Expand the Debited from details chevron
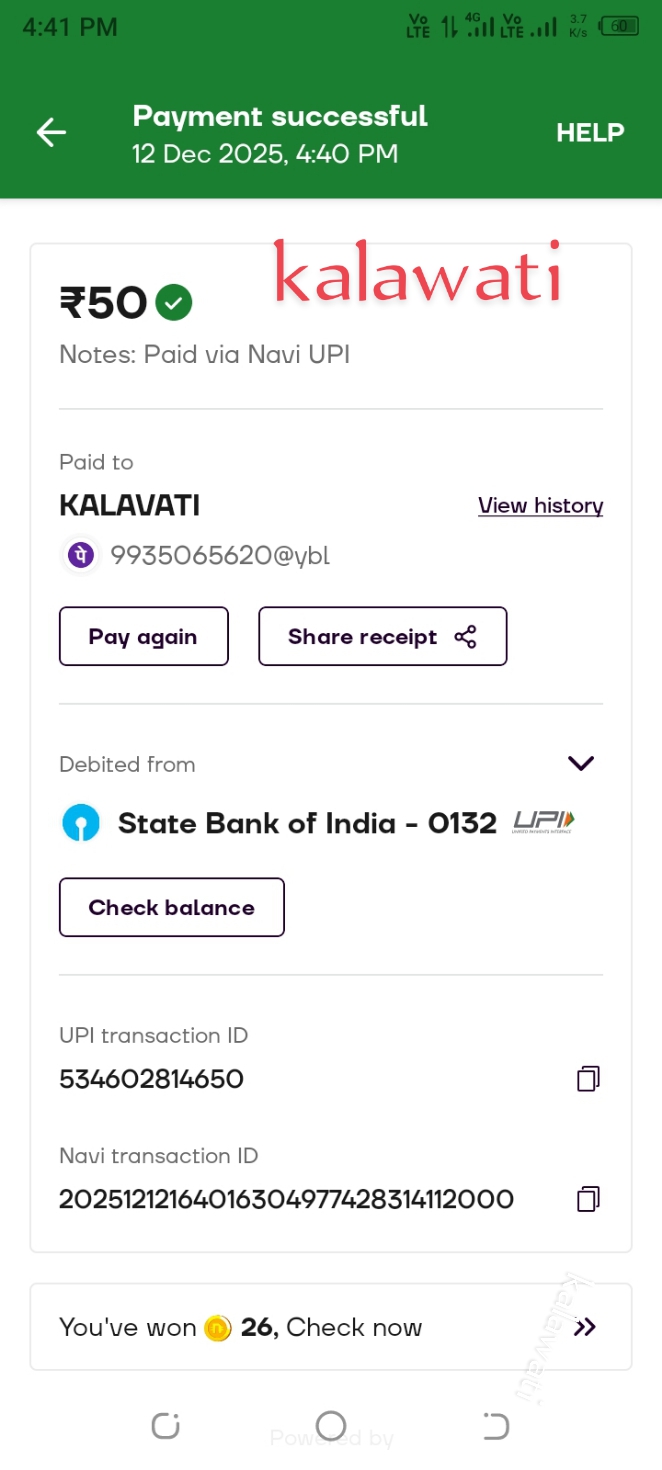Screen dimensions: 662x1470 (x=581, y=764)
